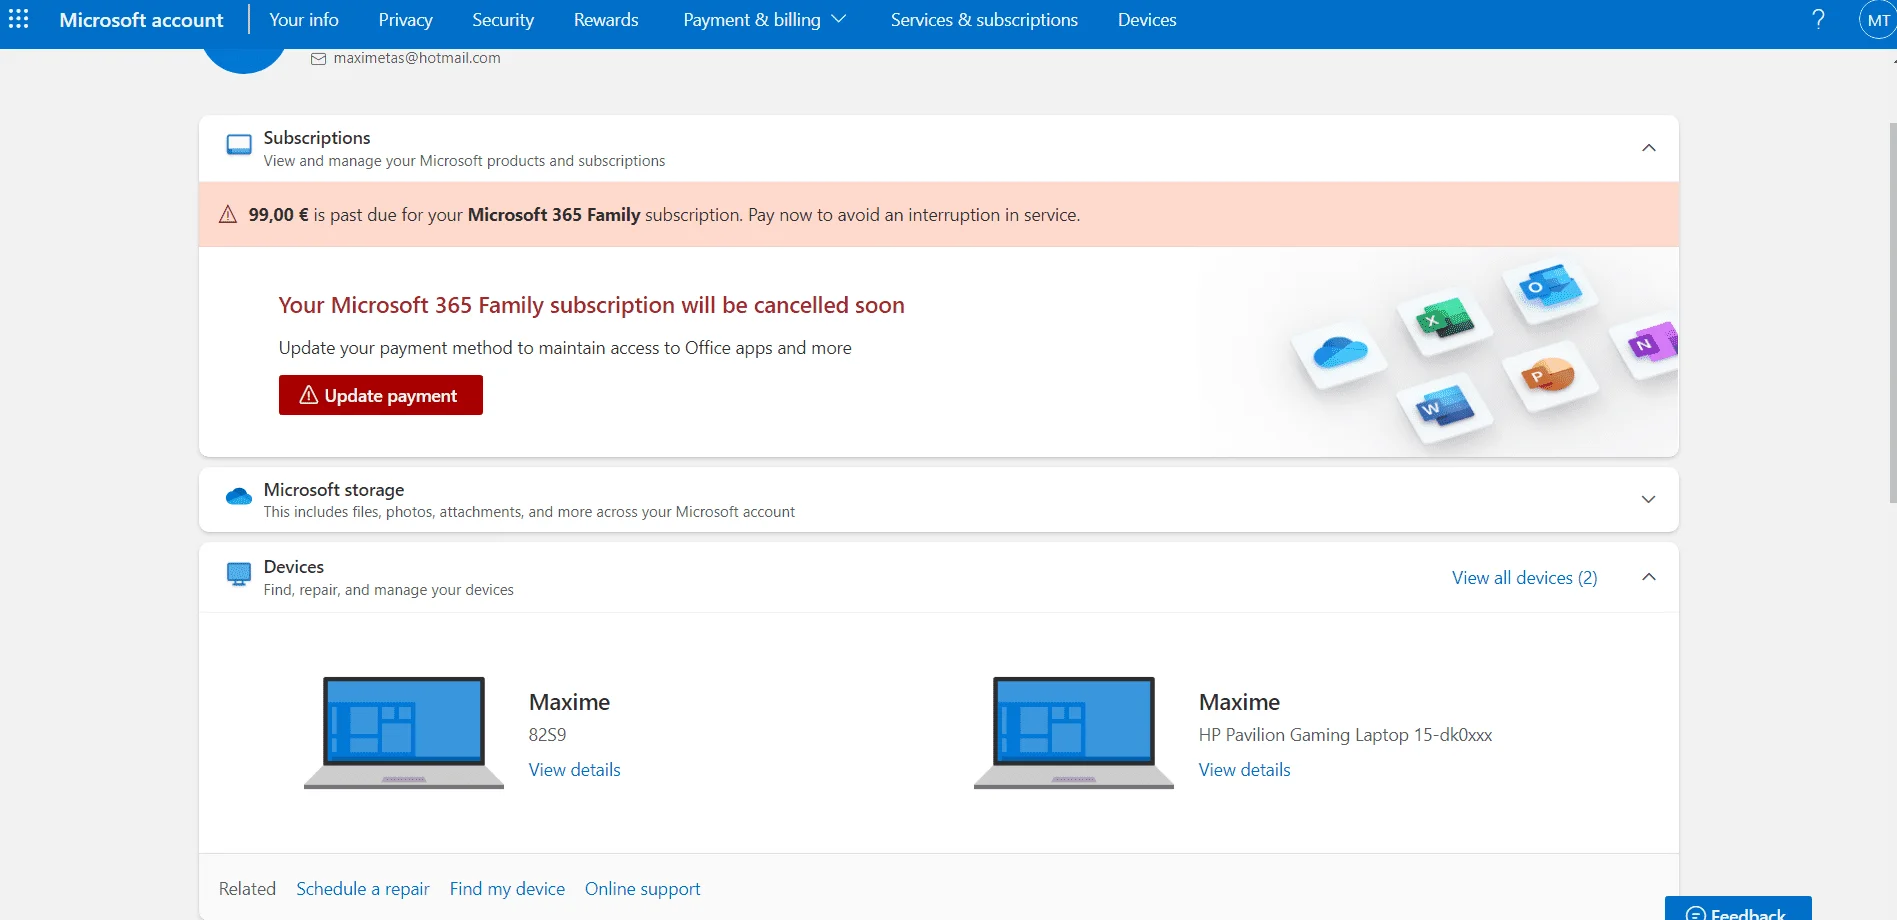Click the Microsoft storage heading

[x=334, y=490]
